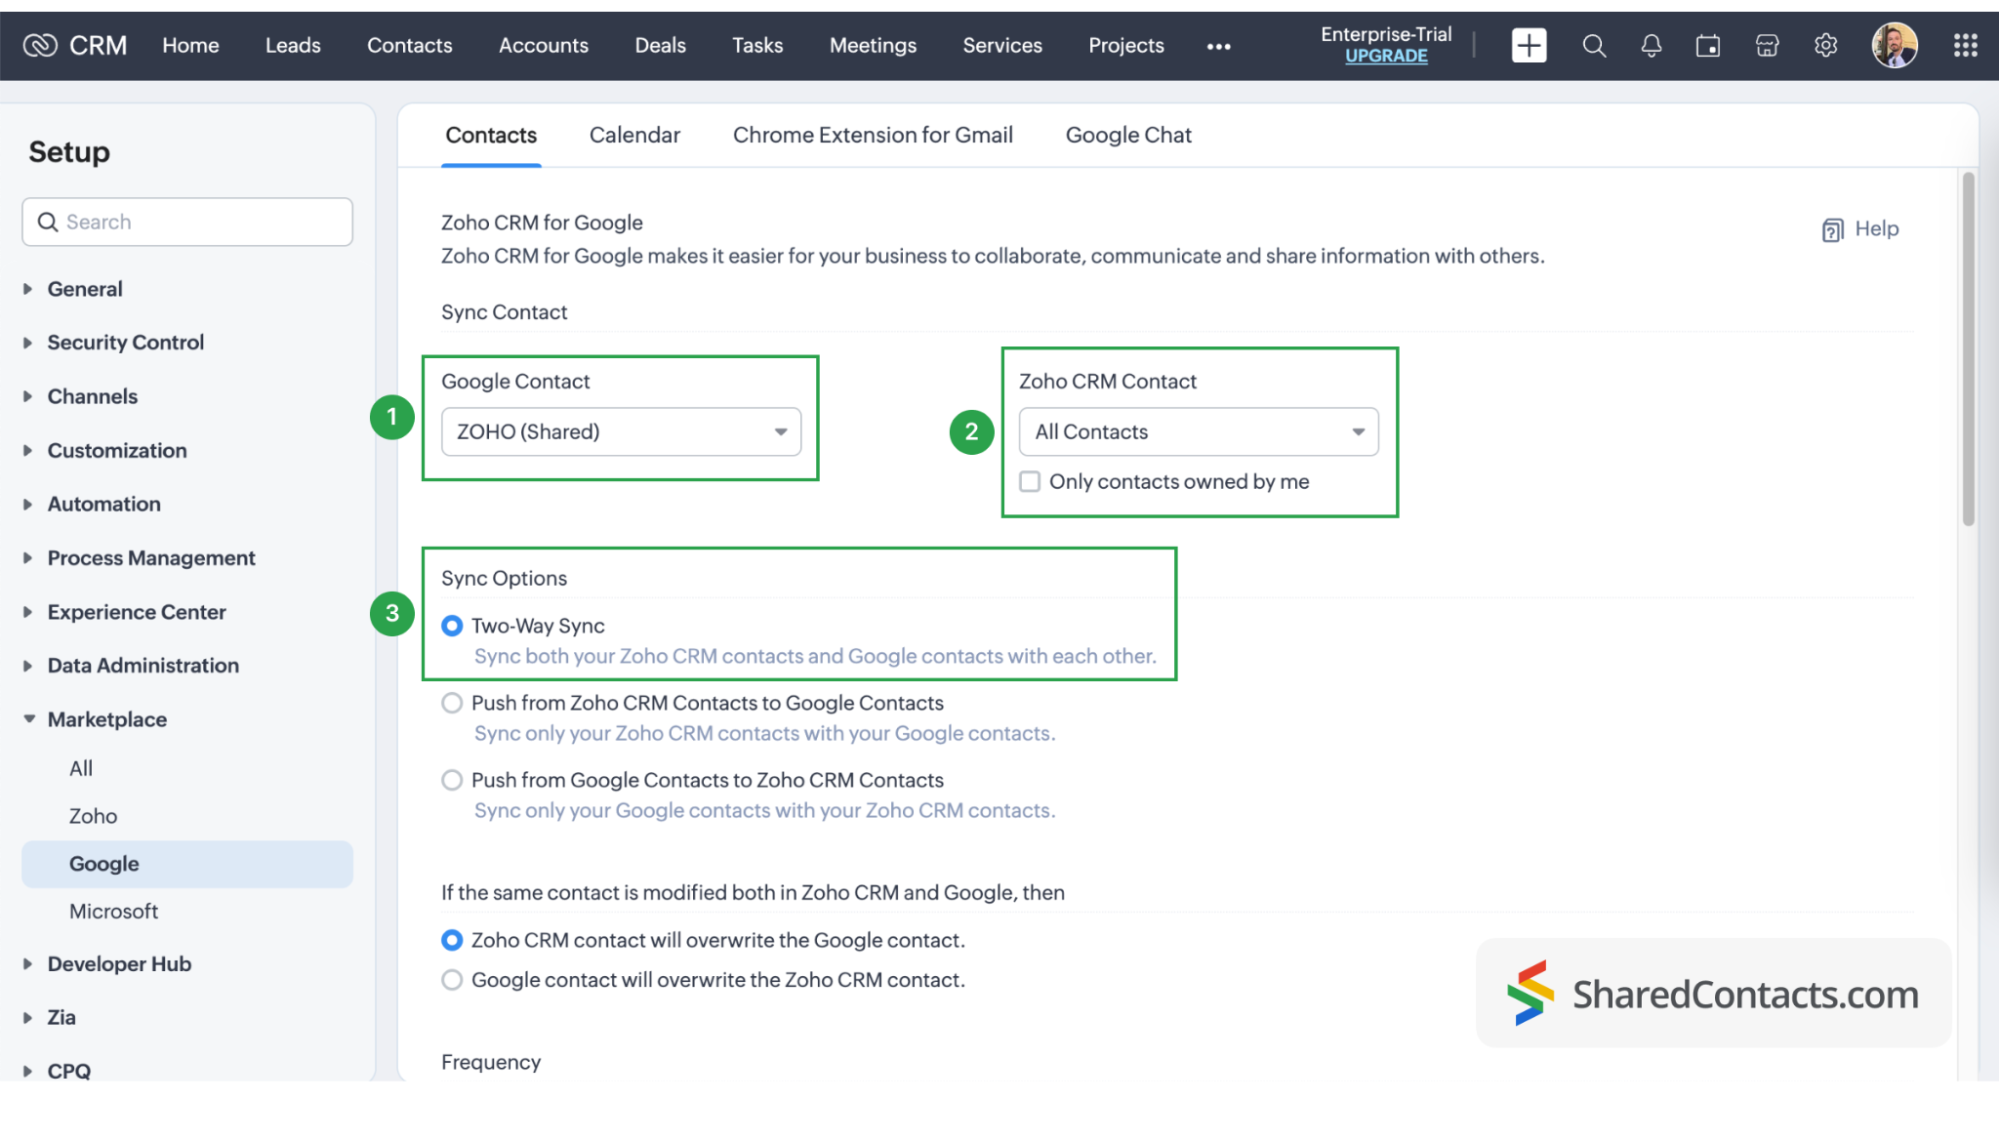Screen dimensions: 1999x1125
Task: Select the Two-Way Sync option
Action: pyautogui.click(x=452, y=626)
